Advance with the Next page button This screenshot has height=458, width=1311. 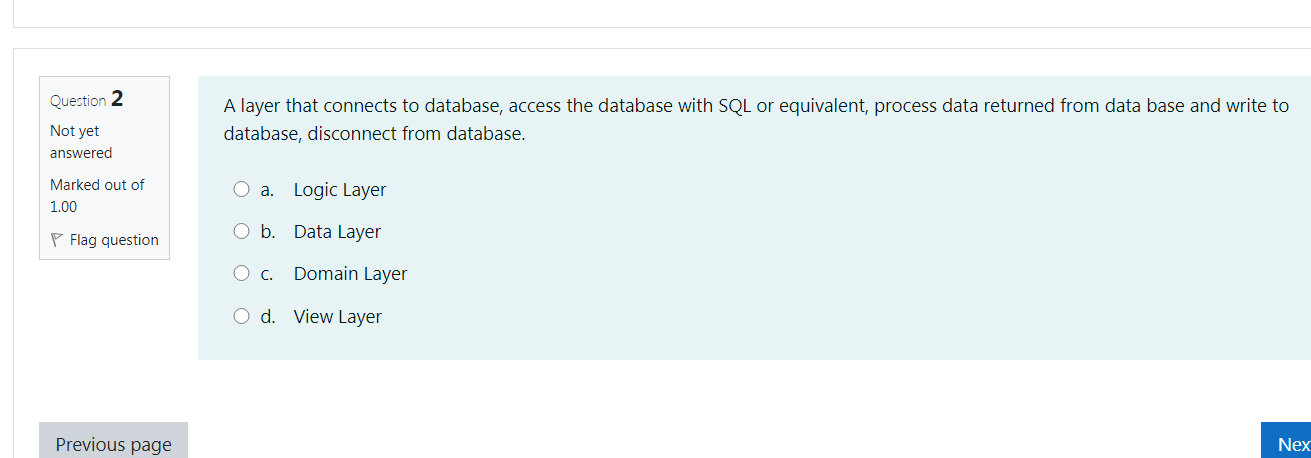point(1287,442)
